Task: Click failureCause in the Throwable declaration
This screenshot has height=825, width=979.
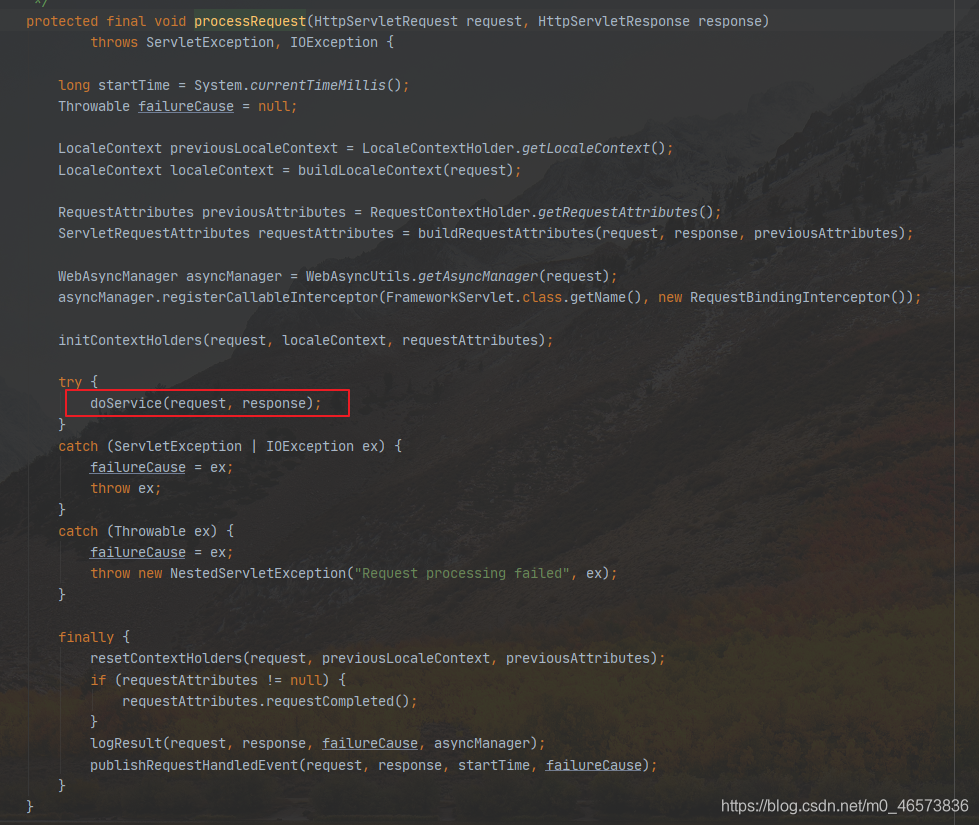Action: click(185, 106)
